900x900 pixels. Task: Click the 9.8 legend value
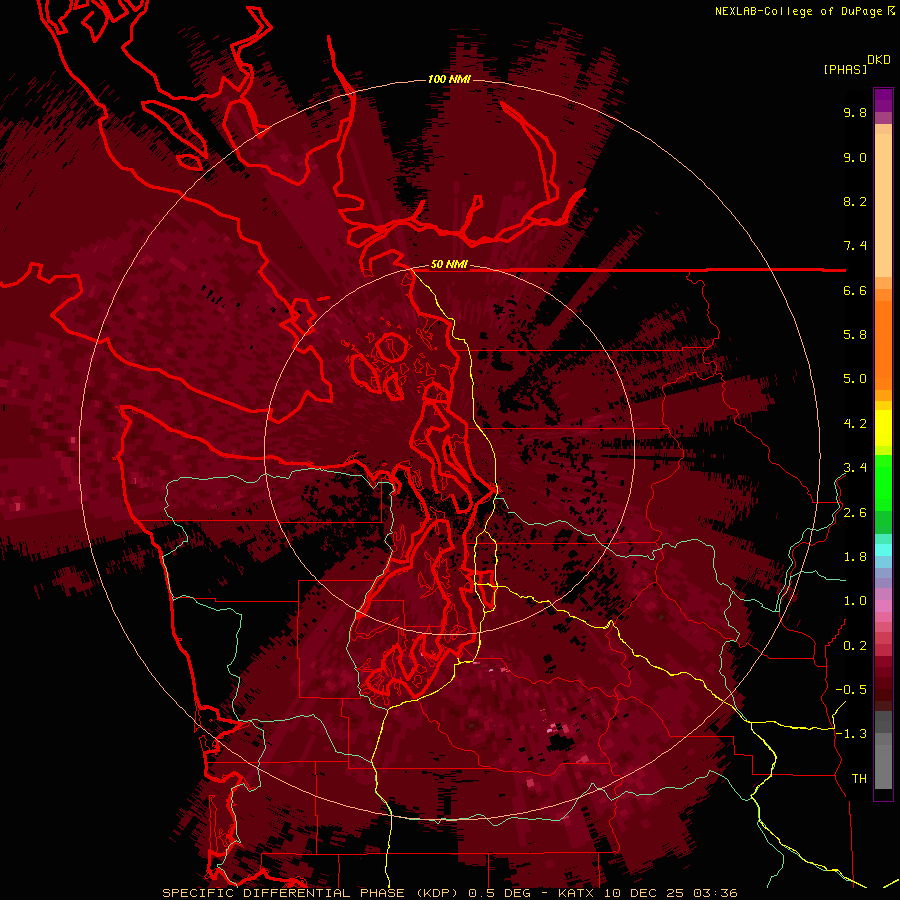pos(855,112)
